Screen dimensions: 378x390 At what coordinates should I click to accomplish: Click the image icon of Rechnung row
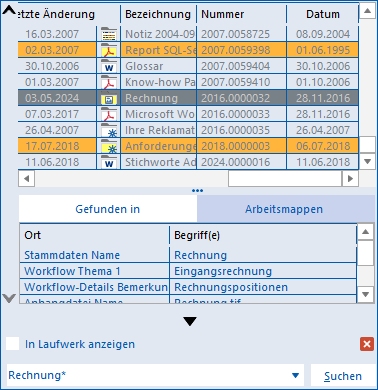coord(109,98)
